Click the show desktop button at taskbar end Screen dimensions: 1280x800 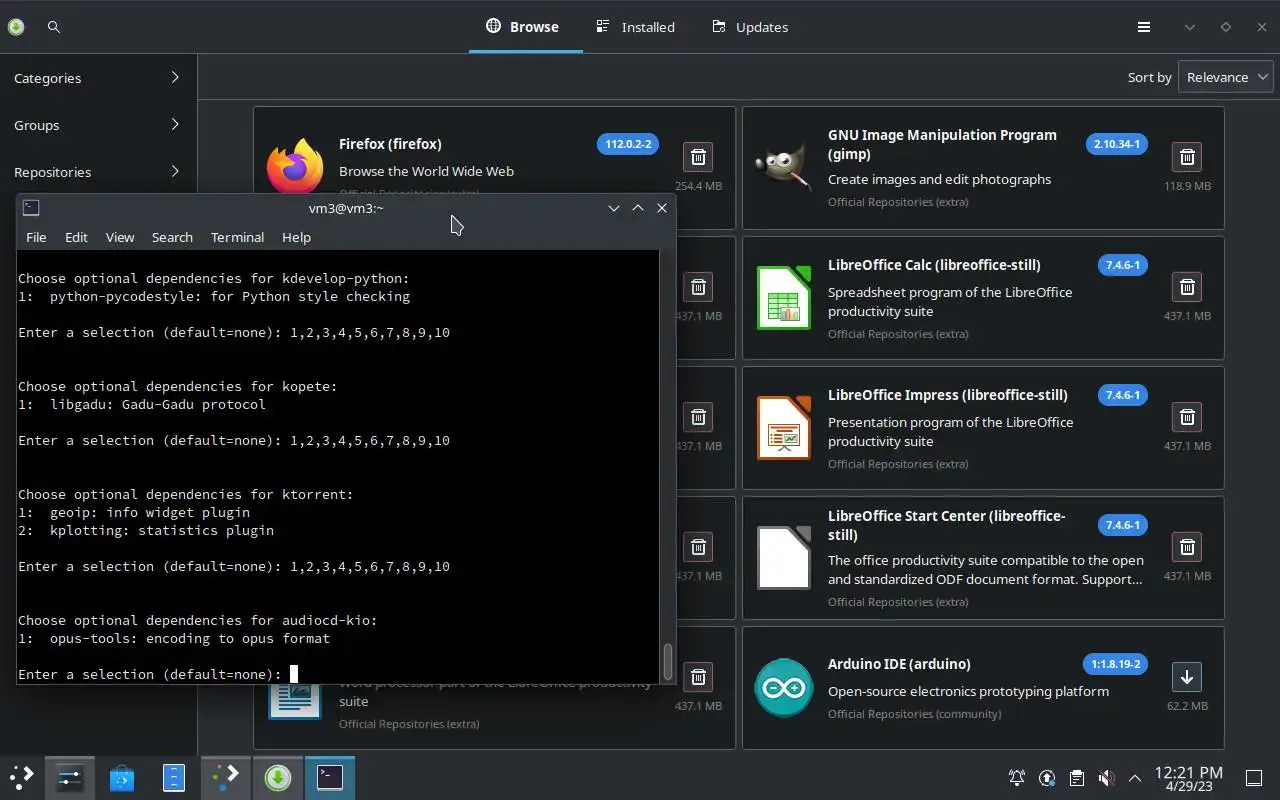(x=1254, y=778)
